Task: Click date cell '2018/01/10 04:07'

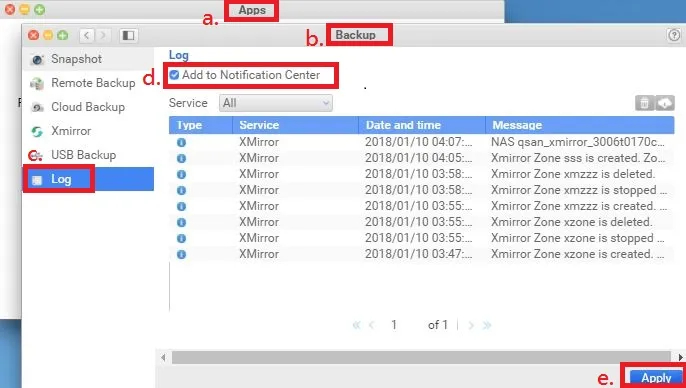Action: 419,142
